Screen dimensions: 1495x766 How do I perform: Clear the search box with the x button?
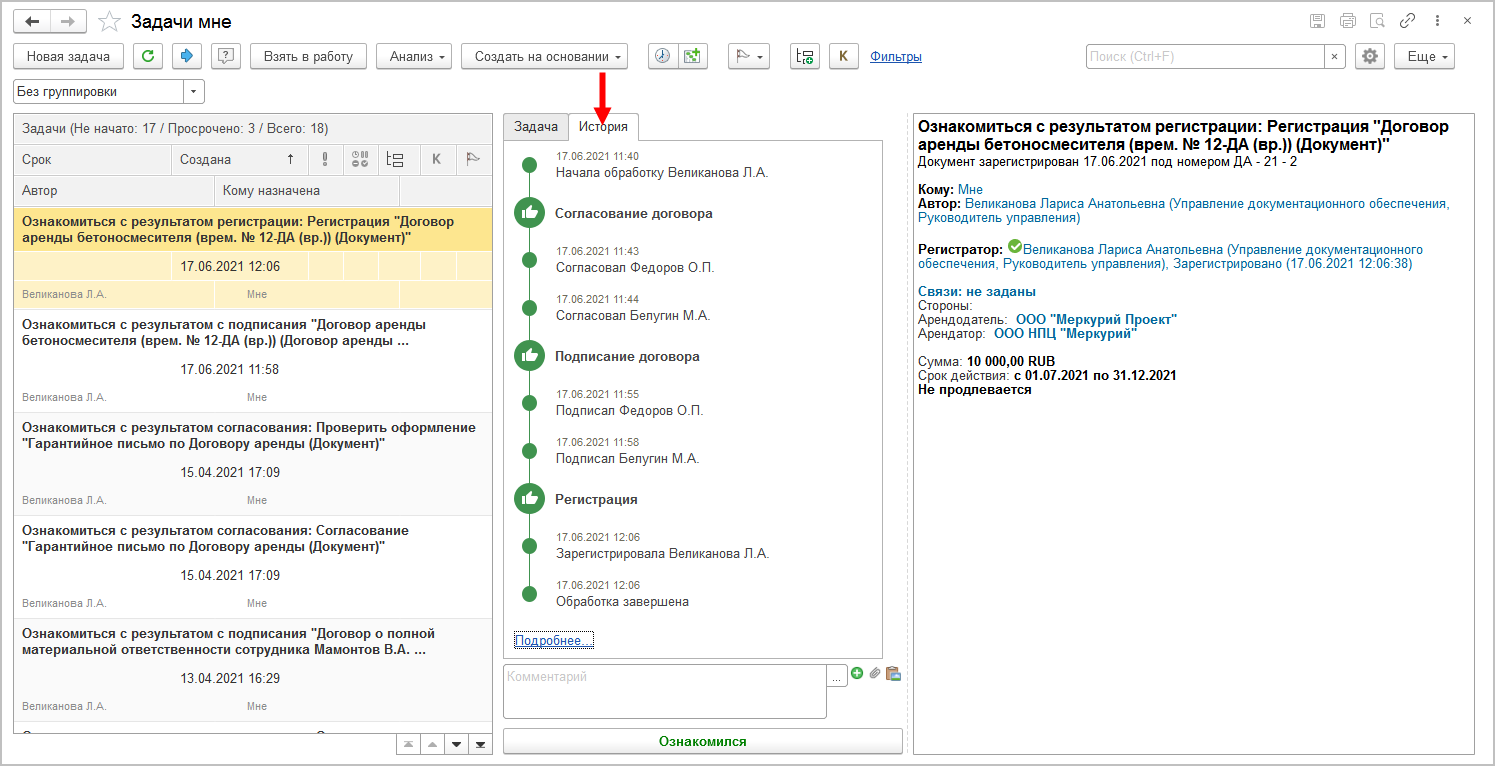click(1334, 57)
